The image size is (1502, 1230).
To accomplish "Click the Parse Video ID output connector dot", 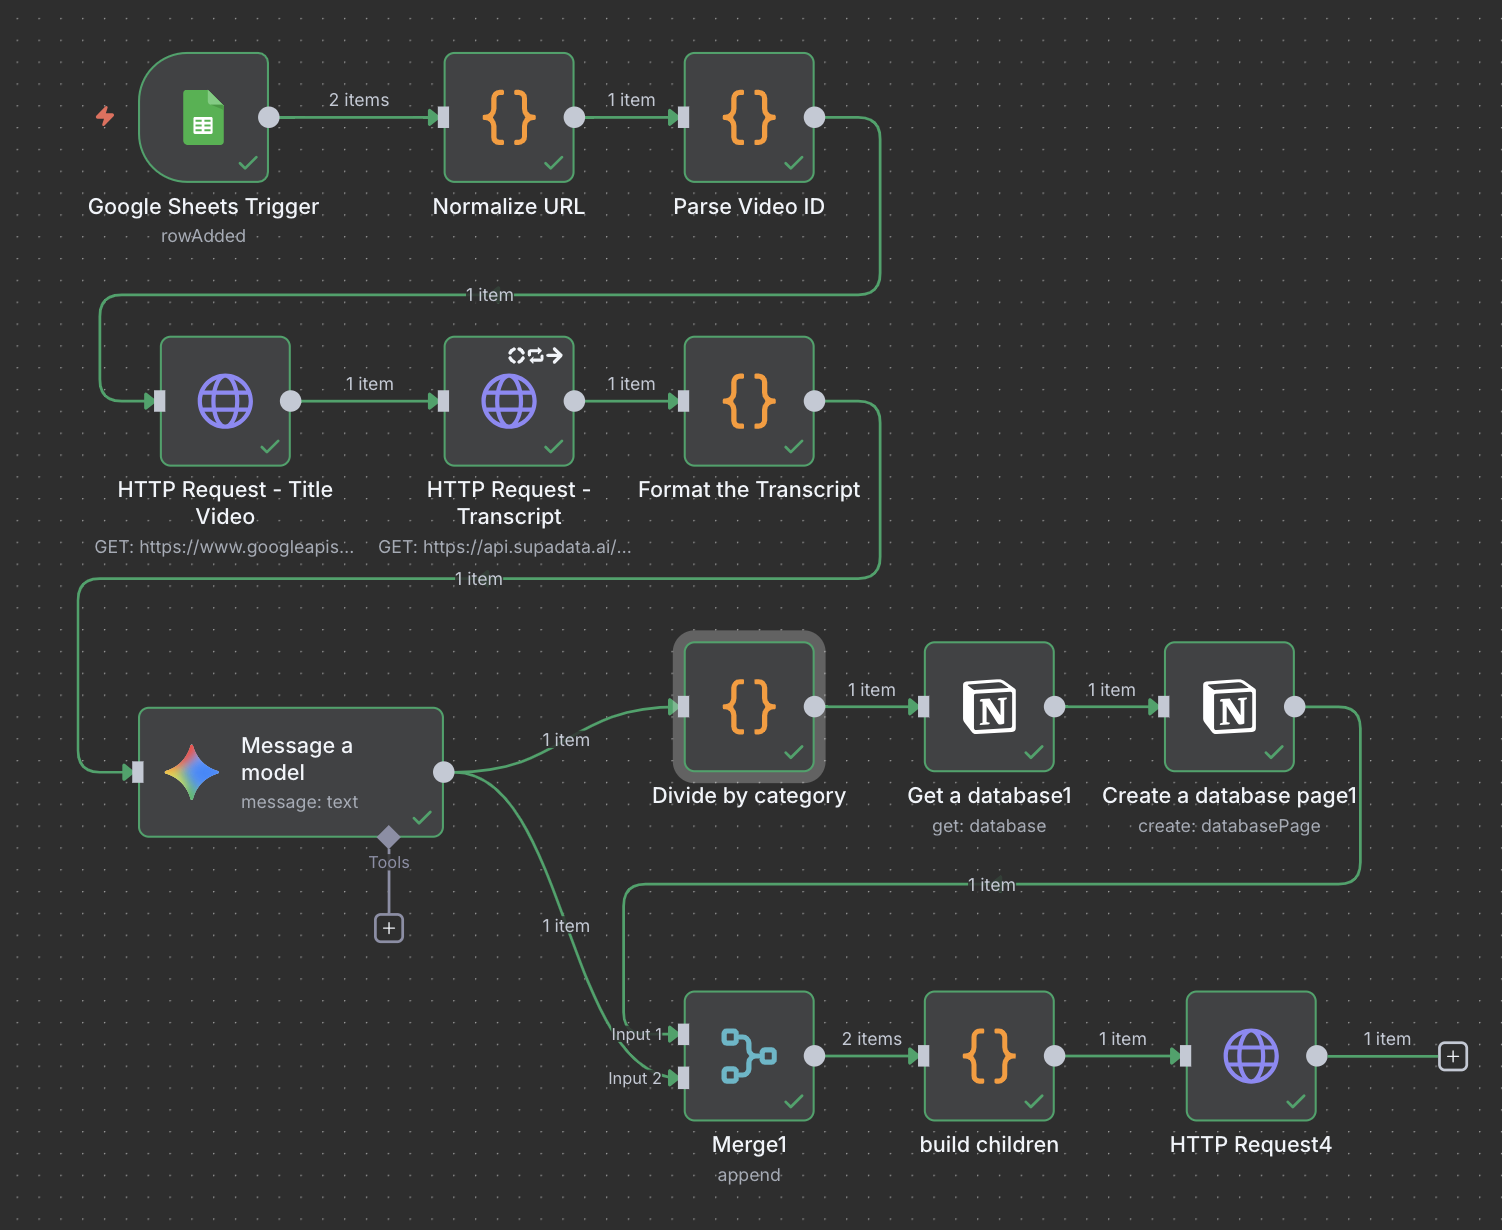I will pyautogui.click(x=815, y=117).
